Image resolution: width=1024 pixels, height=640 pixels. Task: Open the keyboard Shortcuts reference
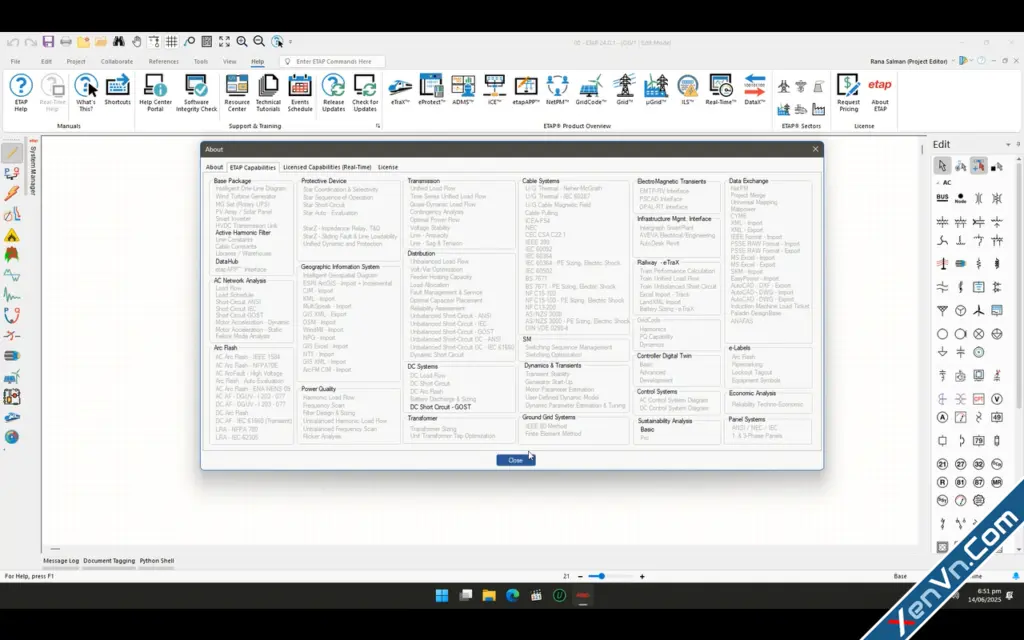pos(118,89)
